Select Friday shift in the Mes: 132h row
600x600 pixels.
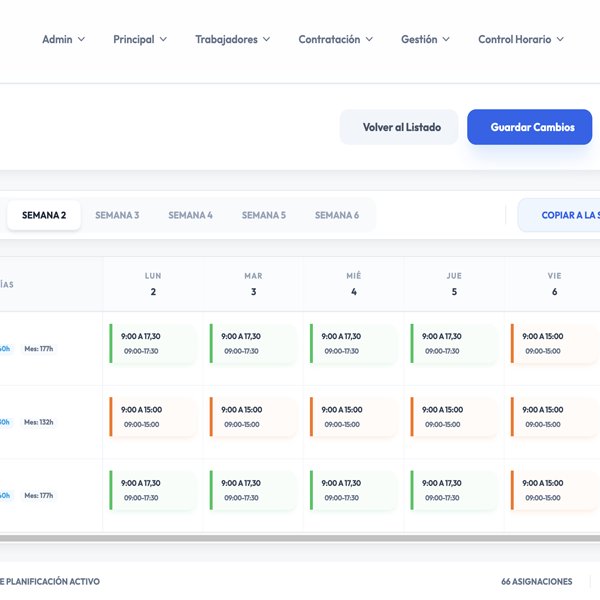coord(554,417)
